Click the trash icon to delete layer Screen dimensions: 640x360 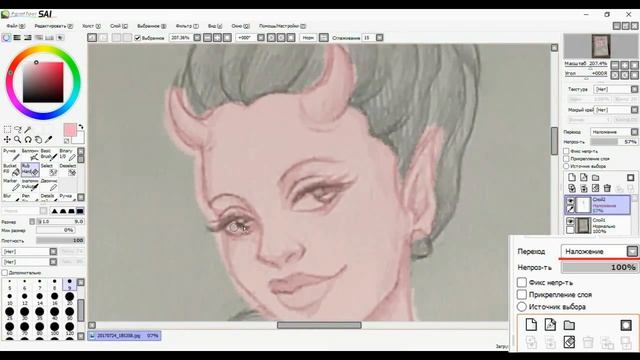tap(607, 188)
